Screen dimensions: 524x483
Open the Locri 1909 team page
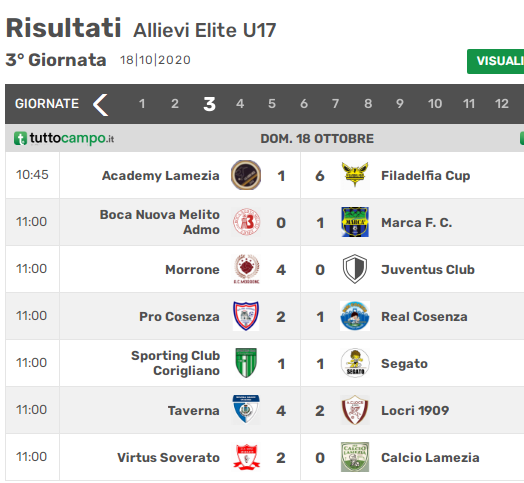[x=415, y=410]
